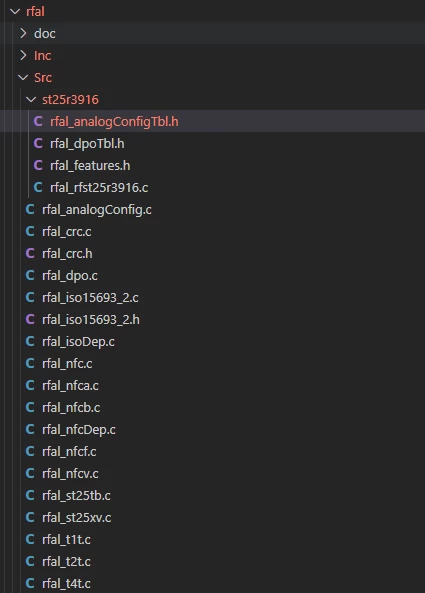Collapse the rfal root folder chevron
Viewport: 425px width, 593px height.
[15, 12]
